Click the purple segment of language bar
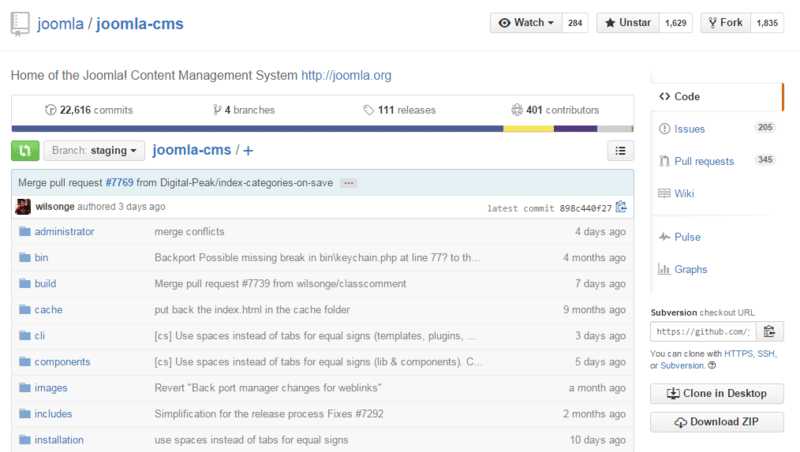The width and height of the screenshot is (800, 452). (576, 129)
